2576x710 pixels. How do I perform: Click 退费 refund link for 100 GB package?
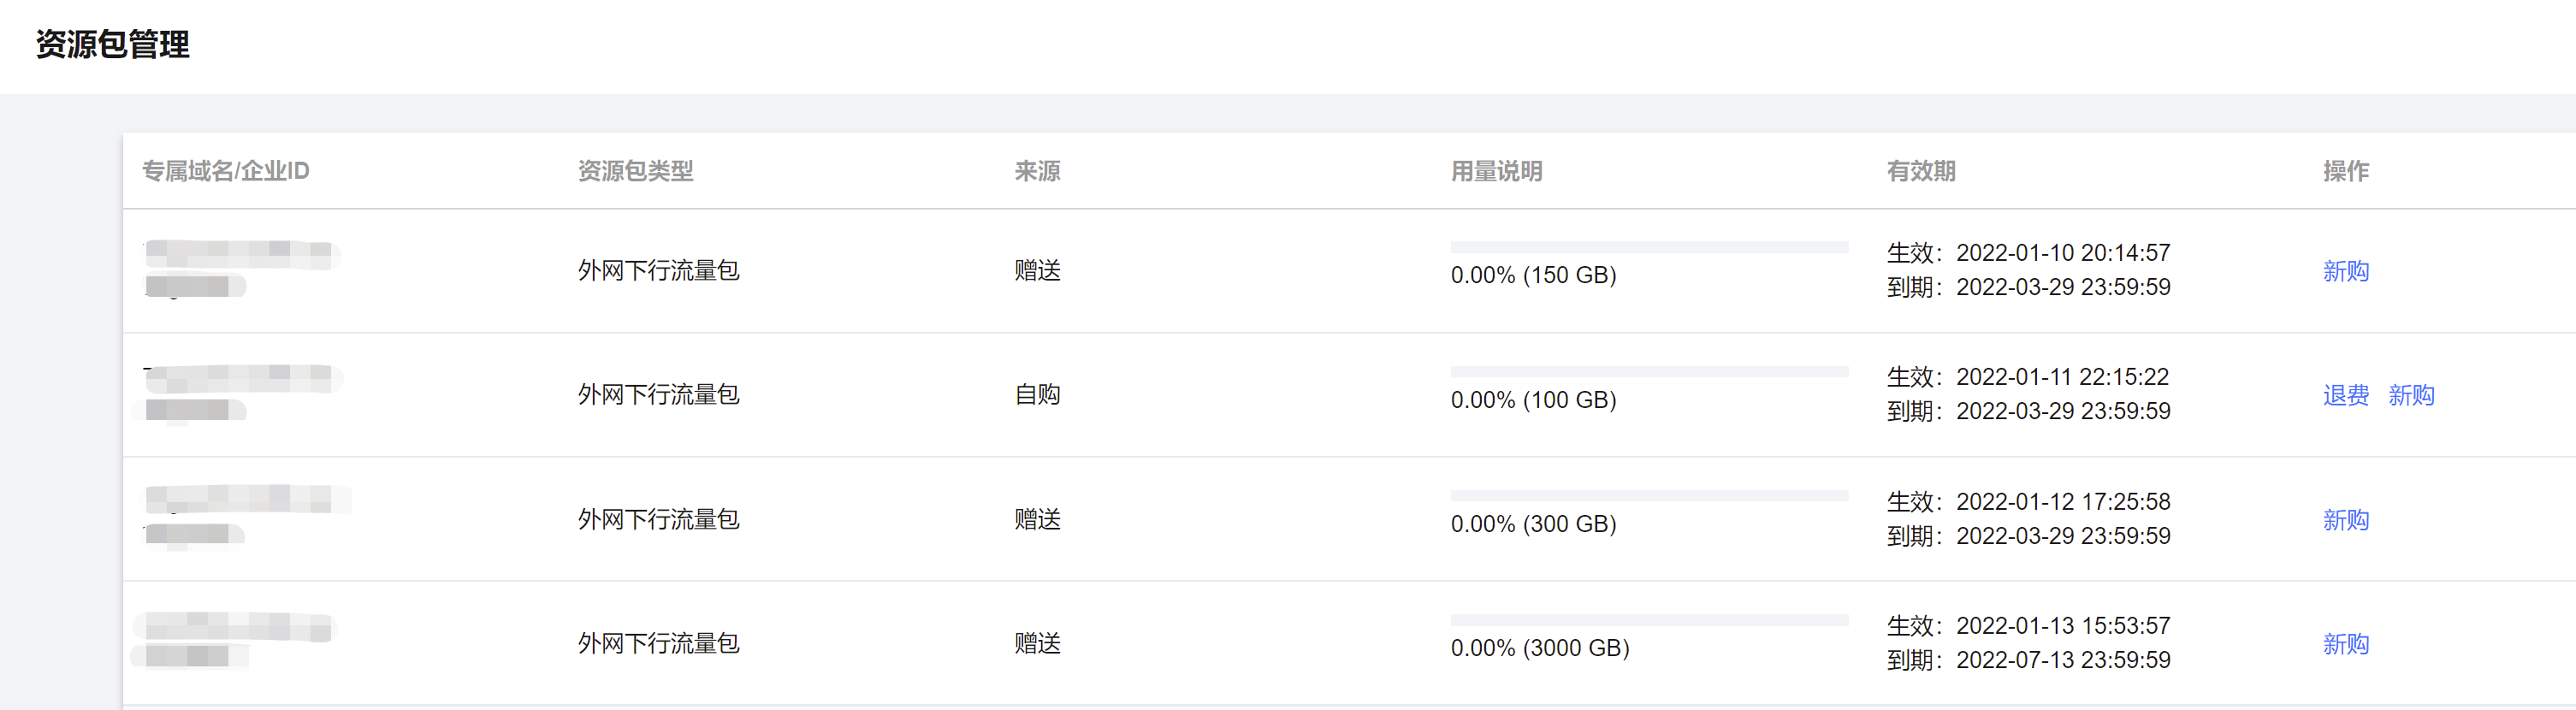tap(2345, 395)
